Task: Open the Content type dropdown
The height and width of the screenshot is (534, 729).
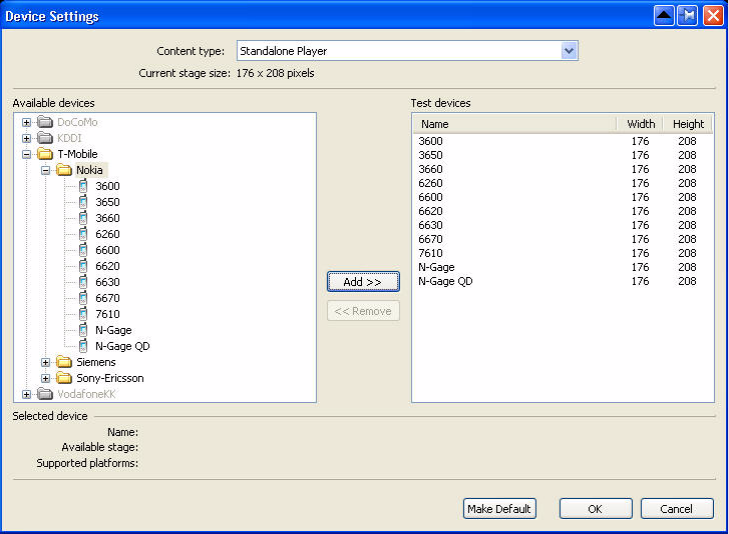Action: click(569, 51)
